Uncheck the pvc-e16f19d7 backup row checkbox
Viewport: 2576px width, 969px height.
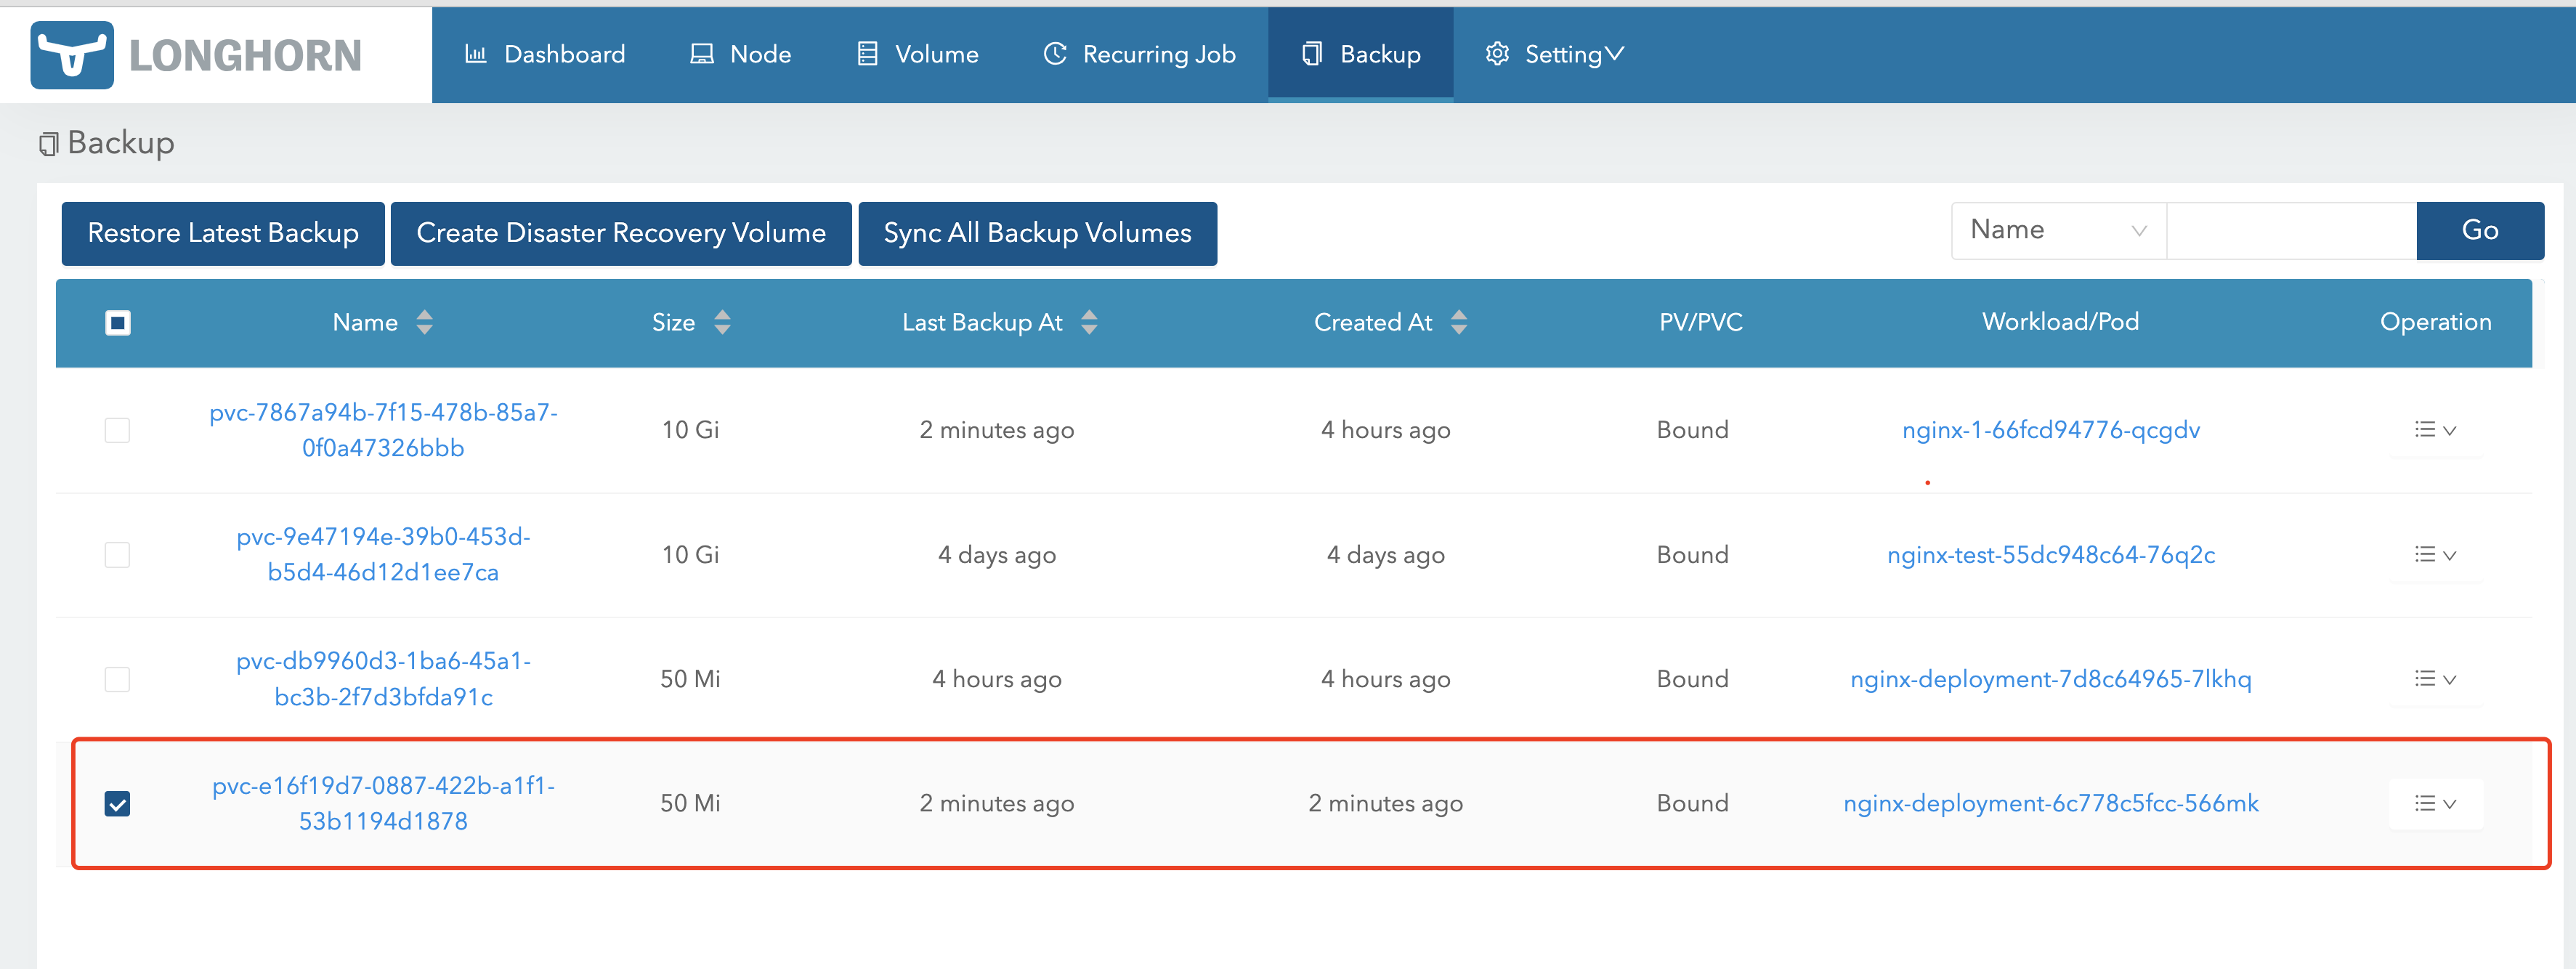(x=117, y=803)
